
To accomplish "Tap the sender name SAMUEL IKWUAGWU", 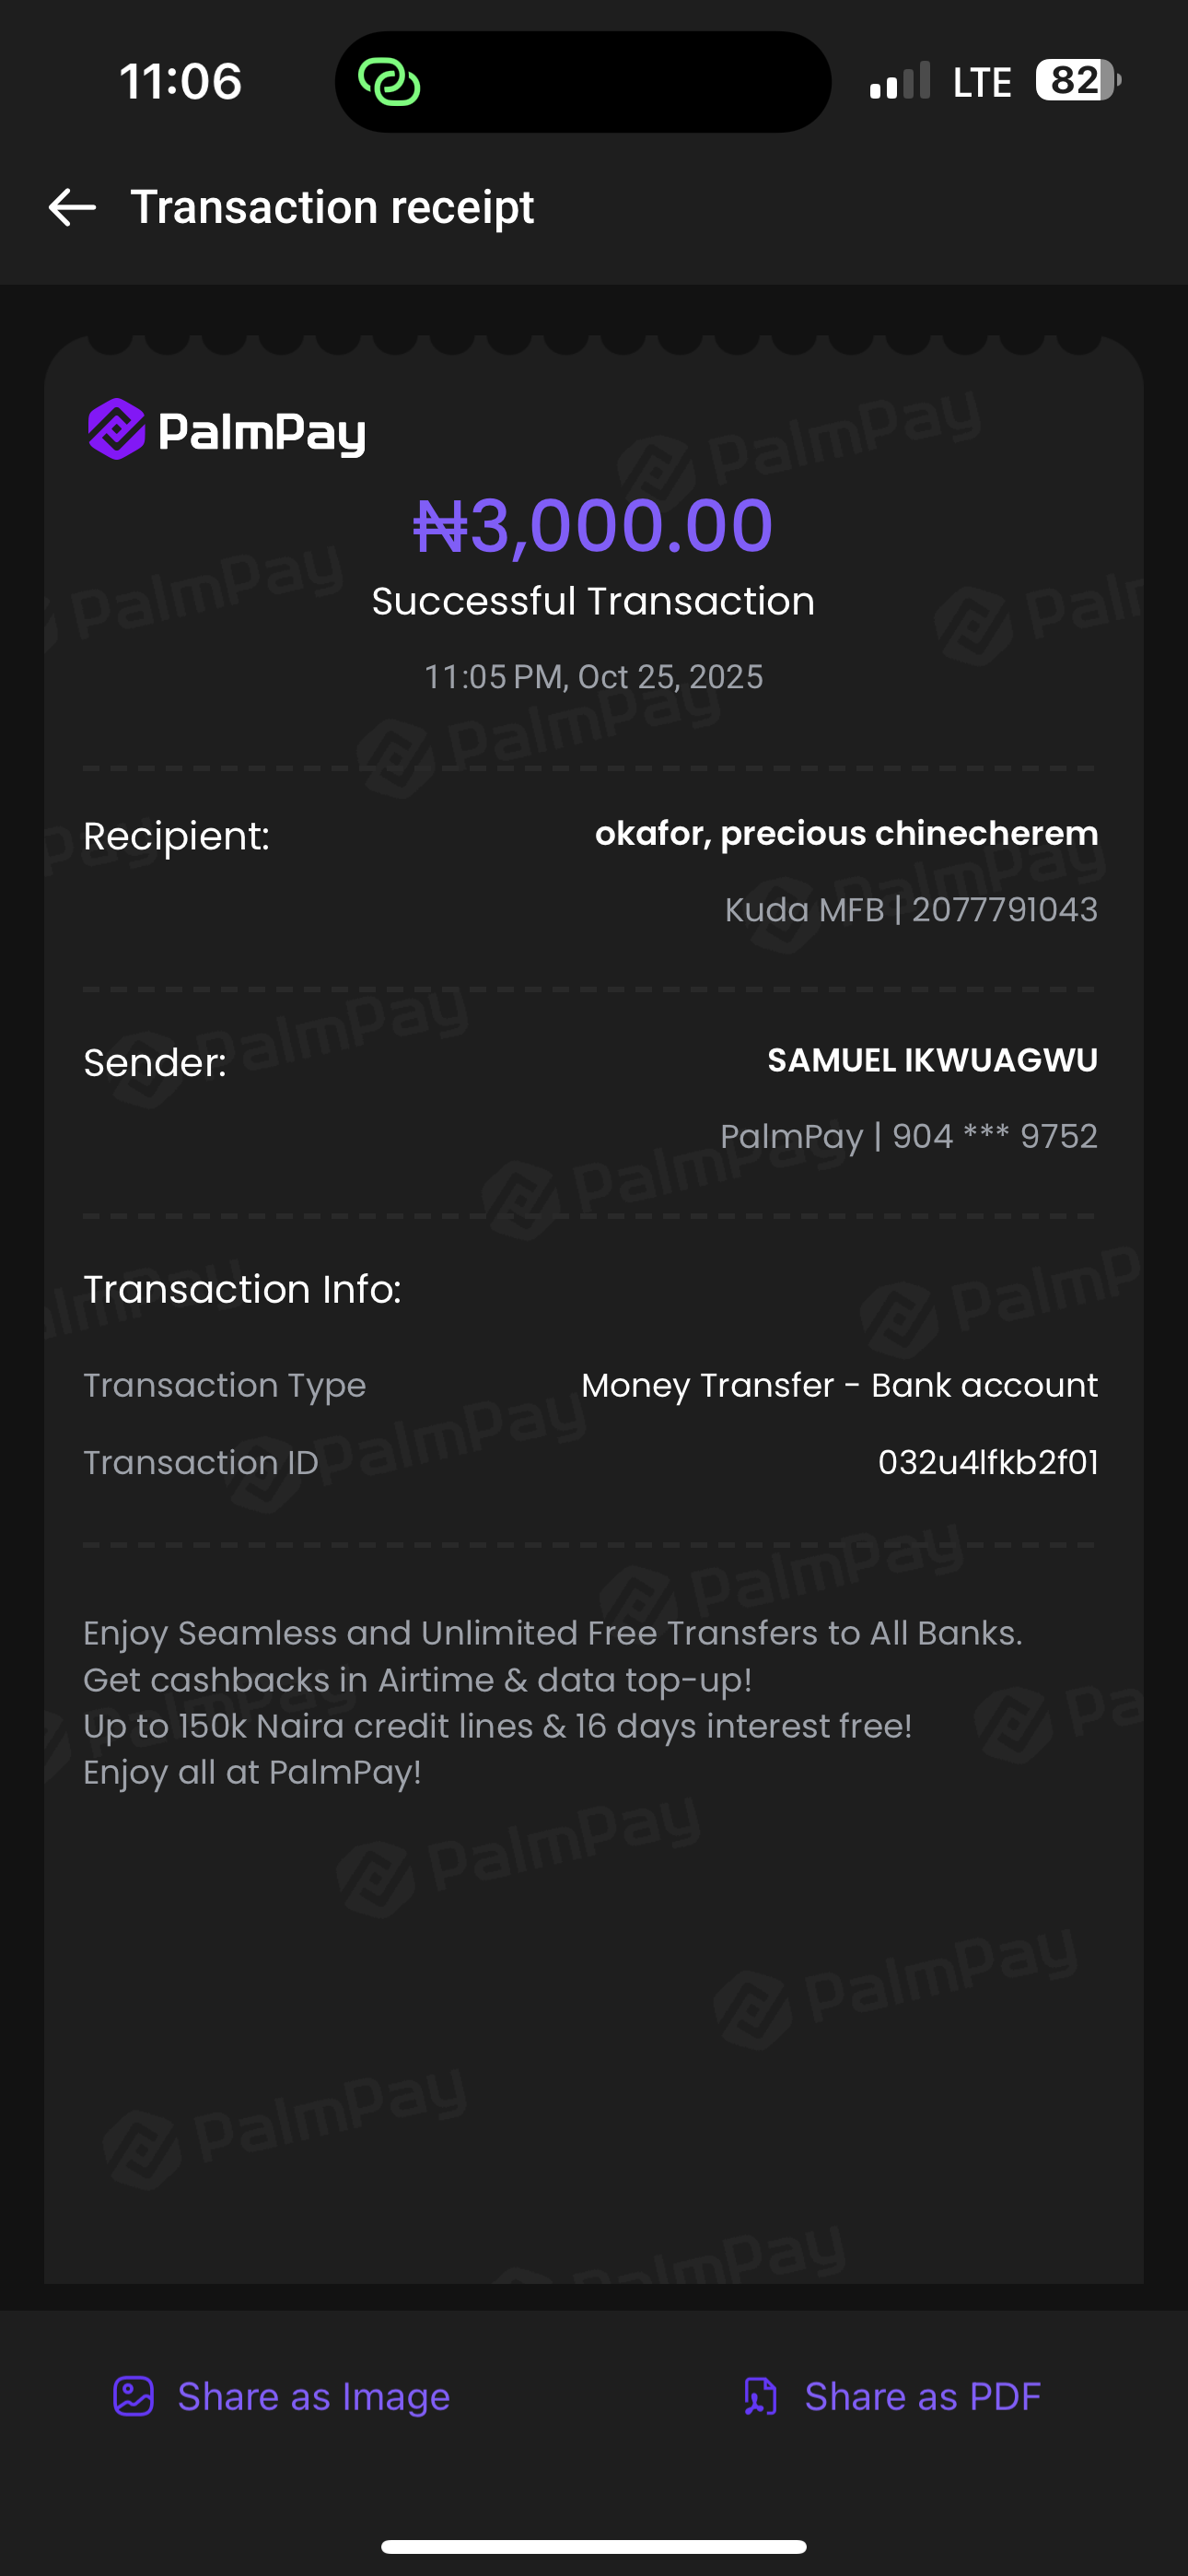I will point(932,1060).
